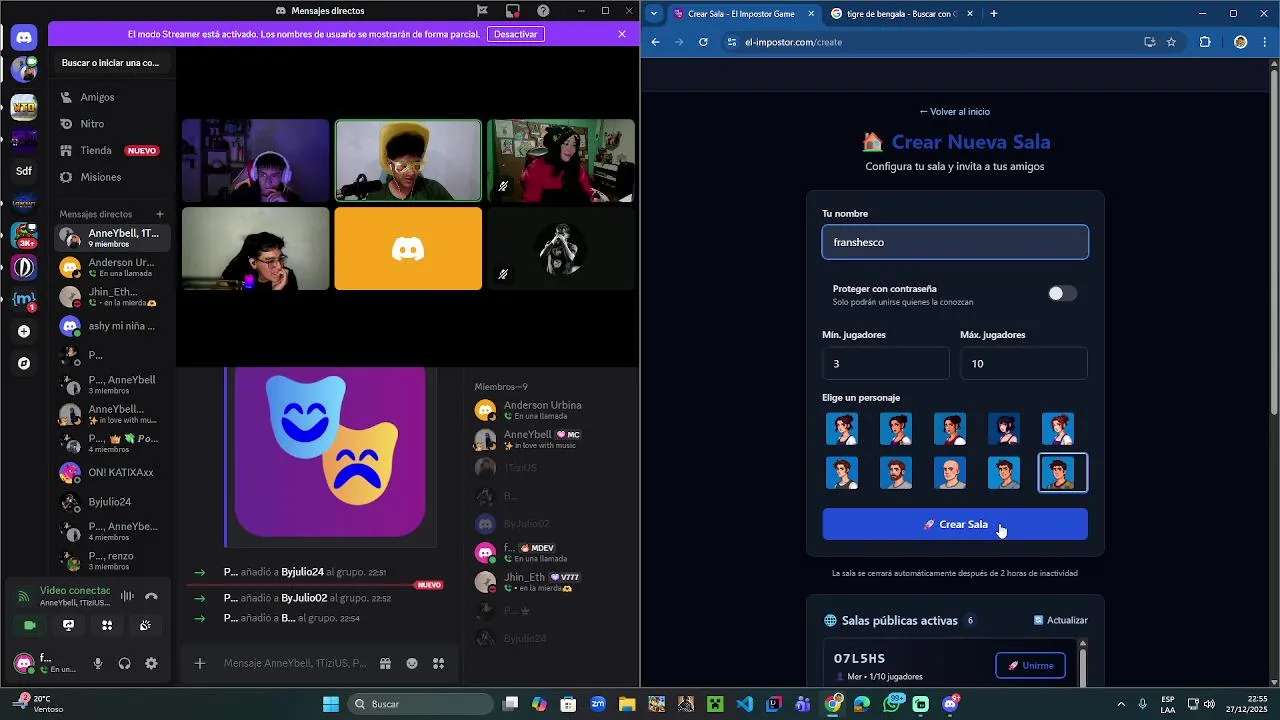Toggle camera in the Discord voice panel
Screen dimensions: 1280x720
tap(30, 625)
